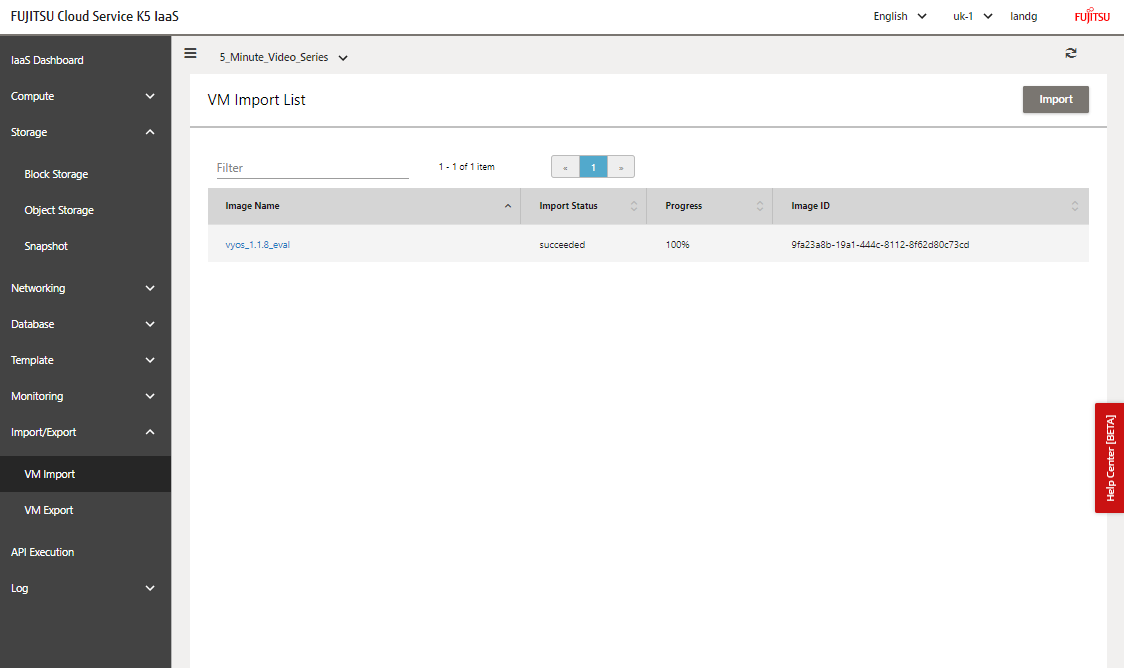Click the Fujitsu logo

(1092, 16)
